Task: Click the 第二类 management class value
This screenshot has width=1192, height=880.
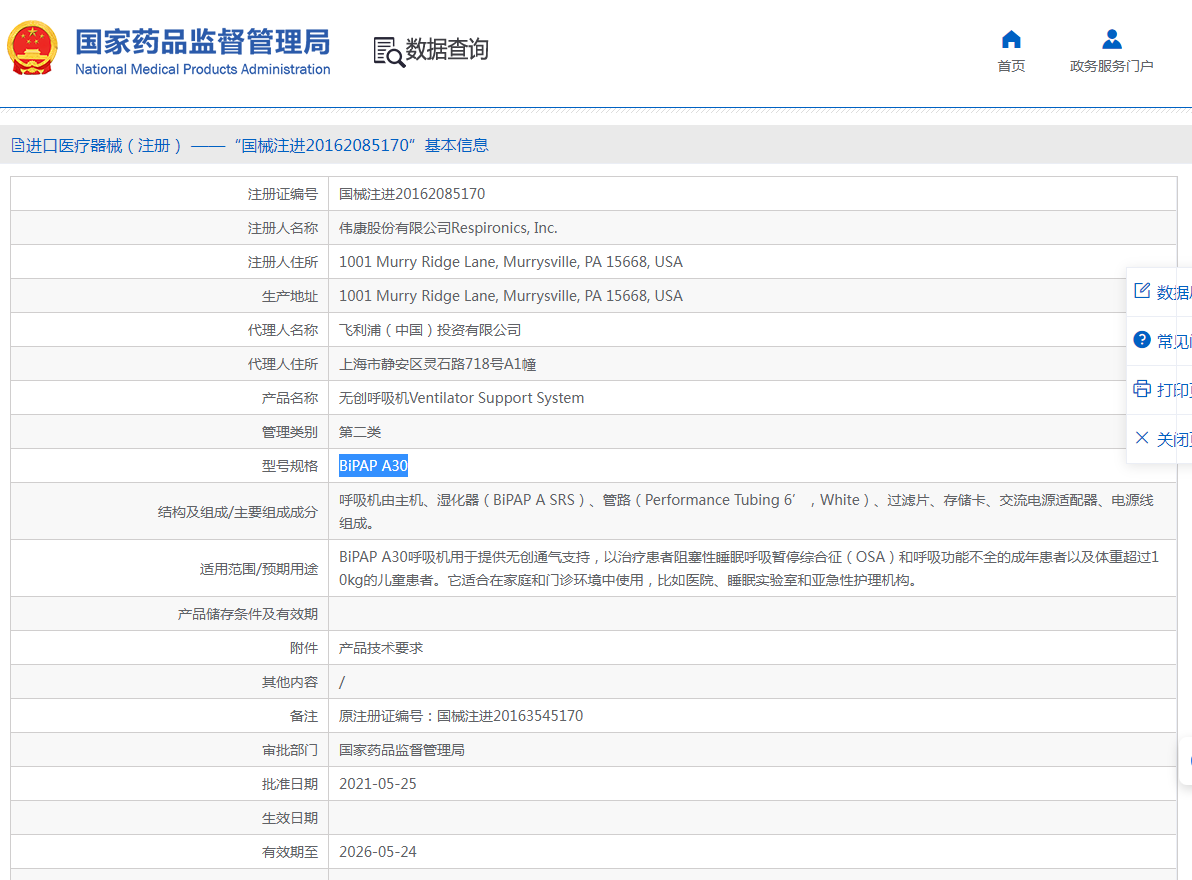Action: pyautogui.click(x=360, y=432)
